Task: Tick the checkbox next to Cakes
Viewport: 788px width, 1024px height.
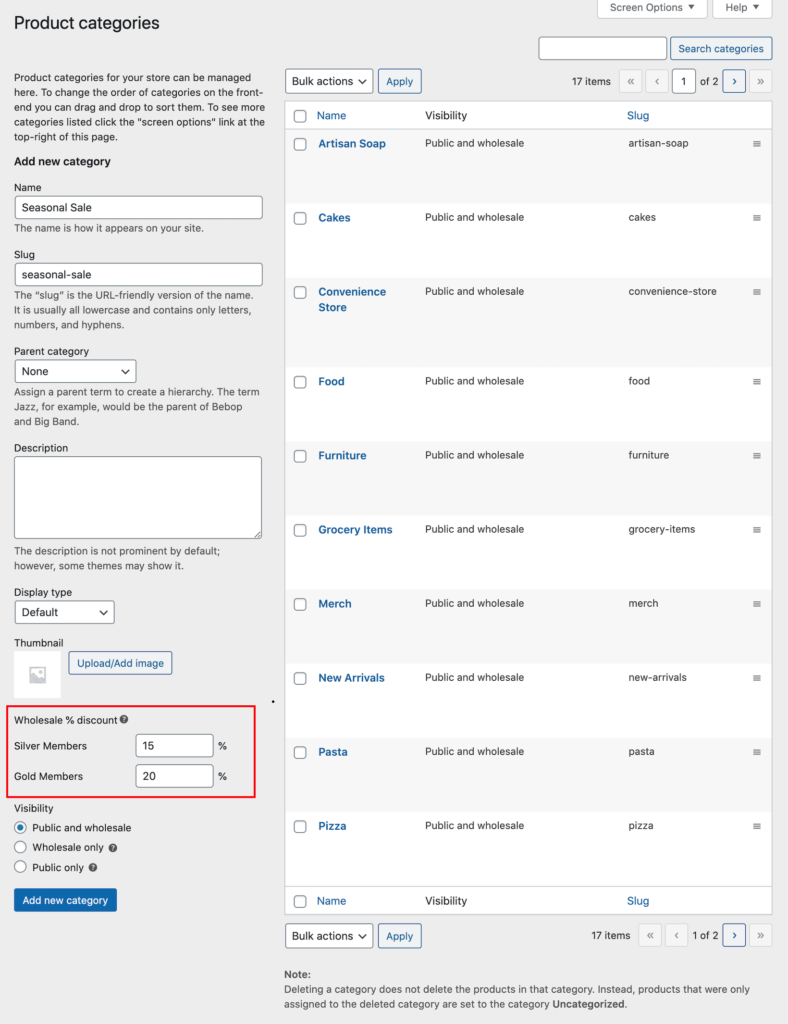Action: [x=300, y=218]
